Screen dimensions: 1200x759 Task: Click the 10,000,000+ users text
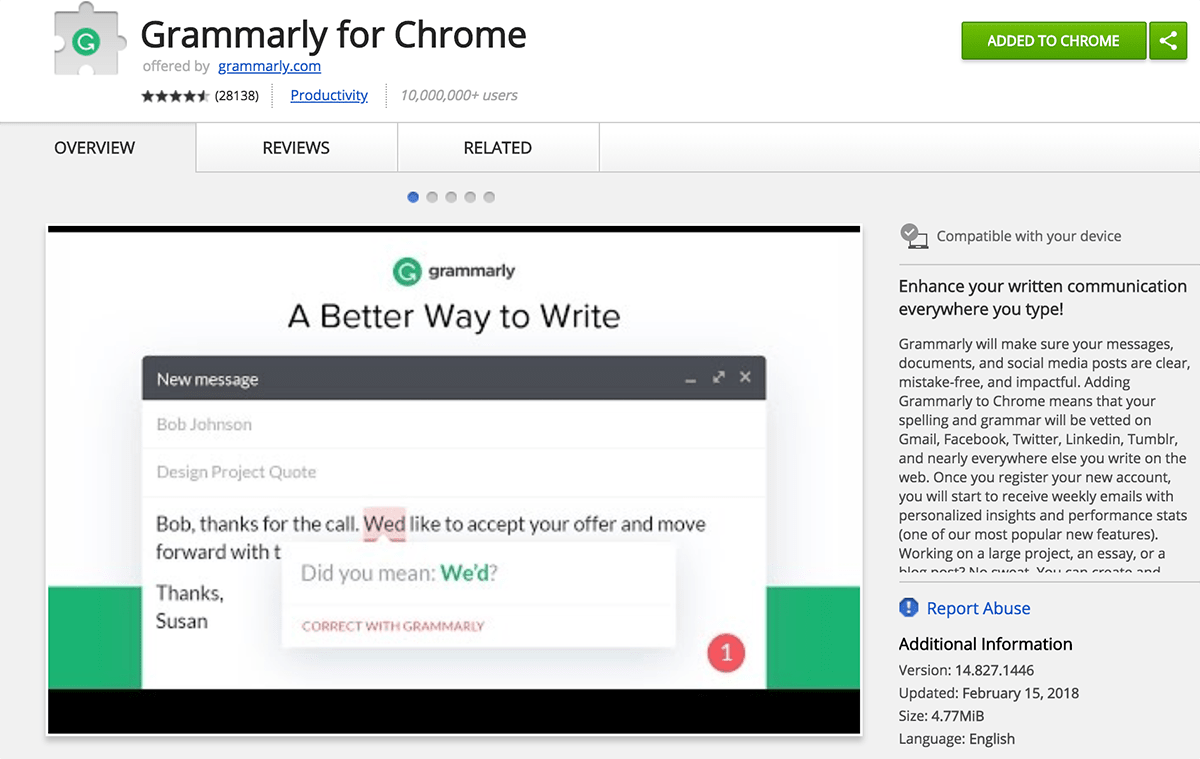(459, 95)
